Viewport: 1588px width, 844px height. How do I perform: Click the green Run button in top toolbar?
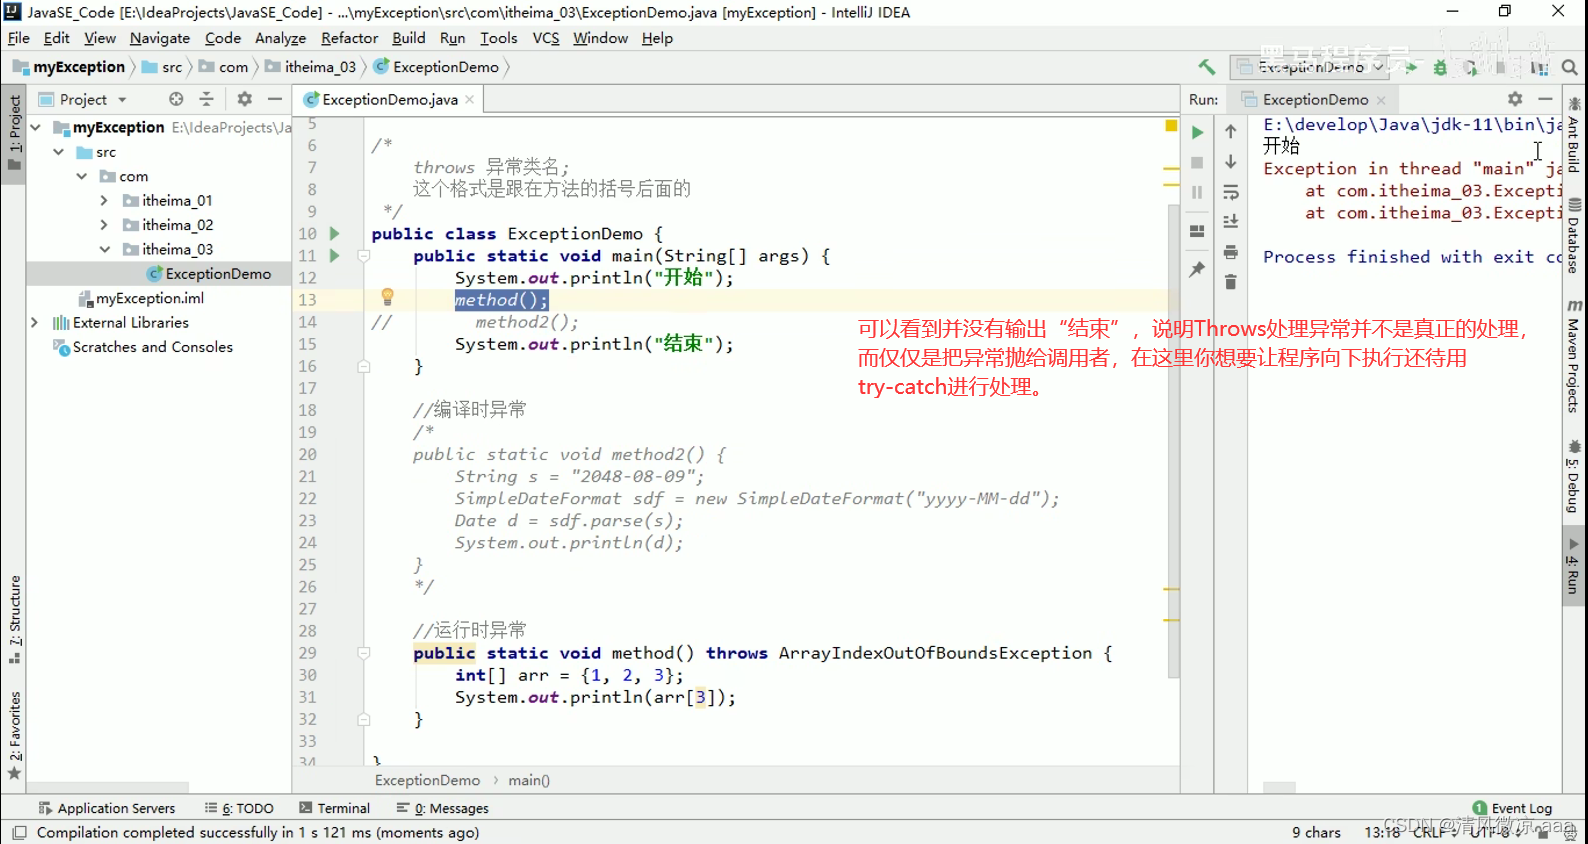tap(1411, 67)
